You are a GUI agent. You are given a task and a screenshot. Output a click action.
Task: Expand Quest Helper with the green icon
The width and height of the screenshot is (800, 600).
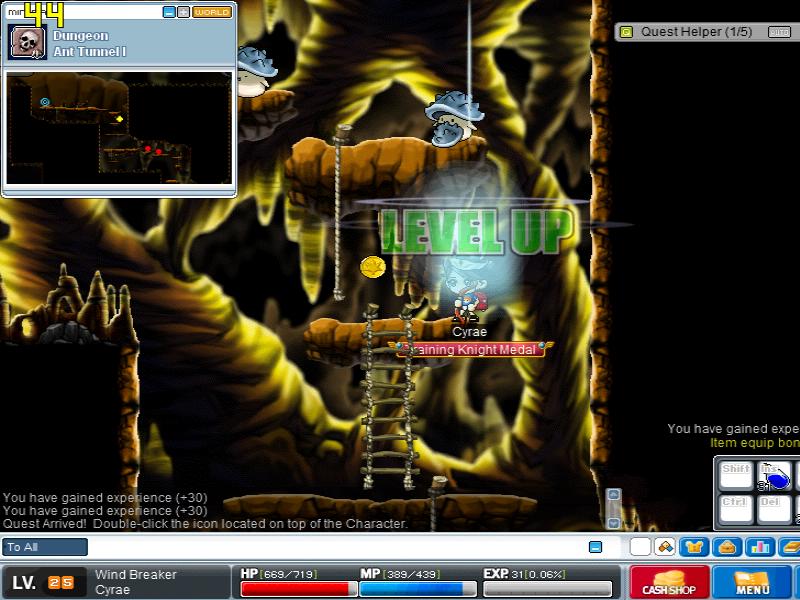coord(626,32)
